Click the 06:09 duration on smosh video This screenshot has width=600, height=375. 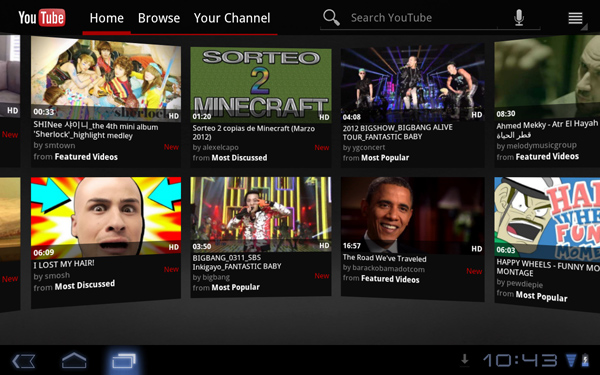(x=43, y=253)
